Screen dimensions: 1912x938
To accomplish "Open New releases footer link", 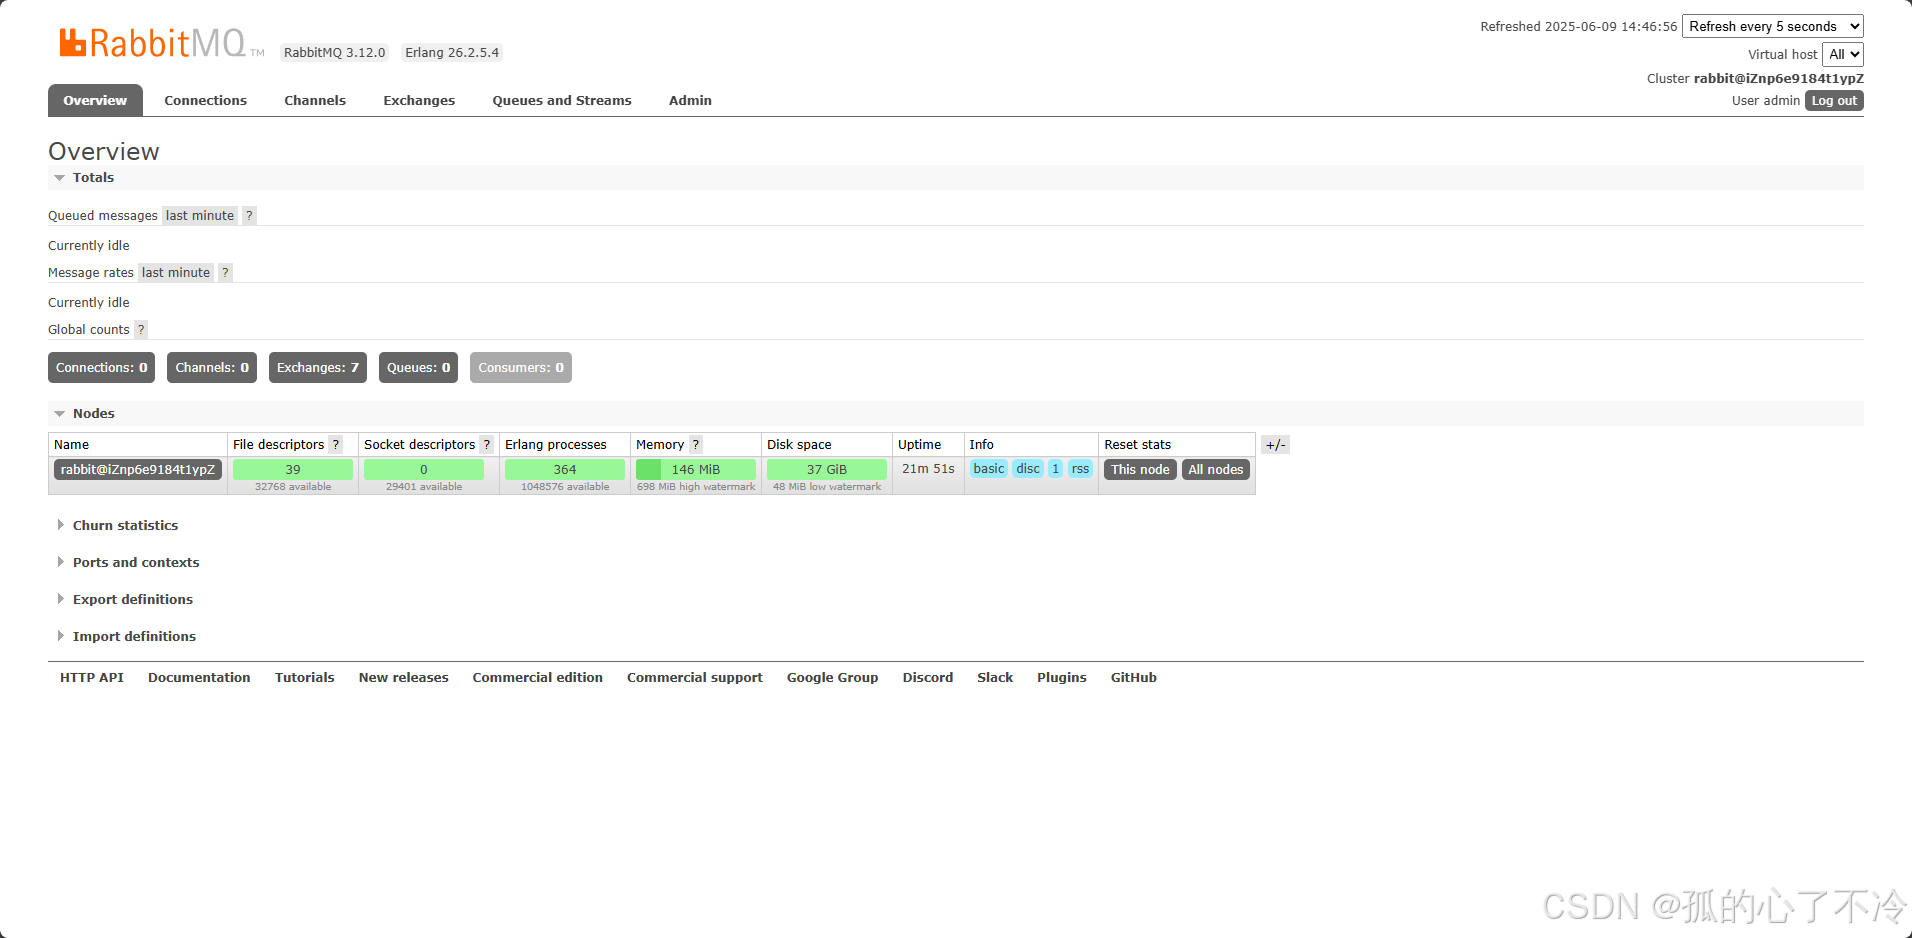I will [404, 677].
